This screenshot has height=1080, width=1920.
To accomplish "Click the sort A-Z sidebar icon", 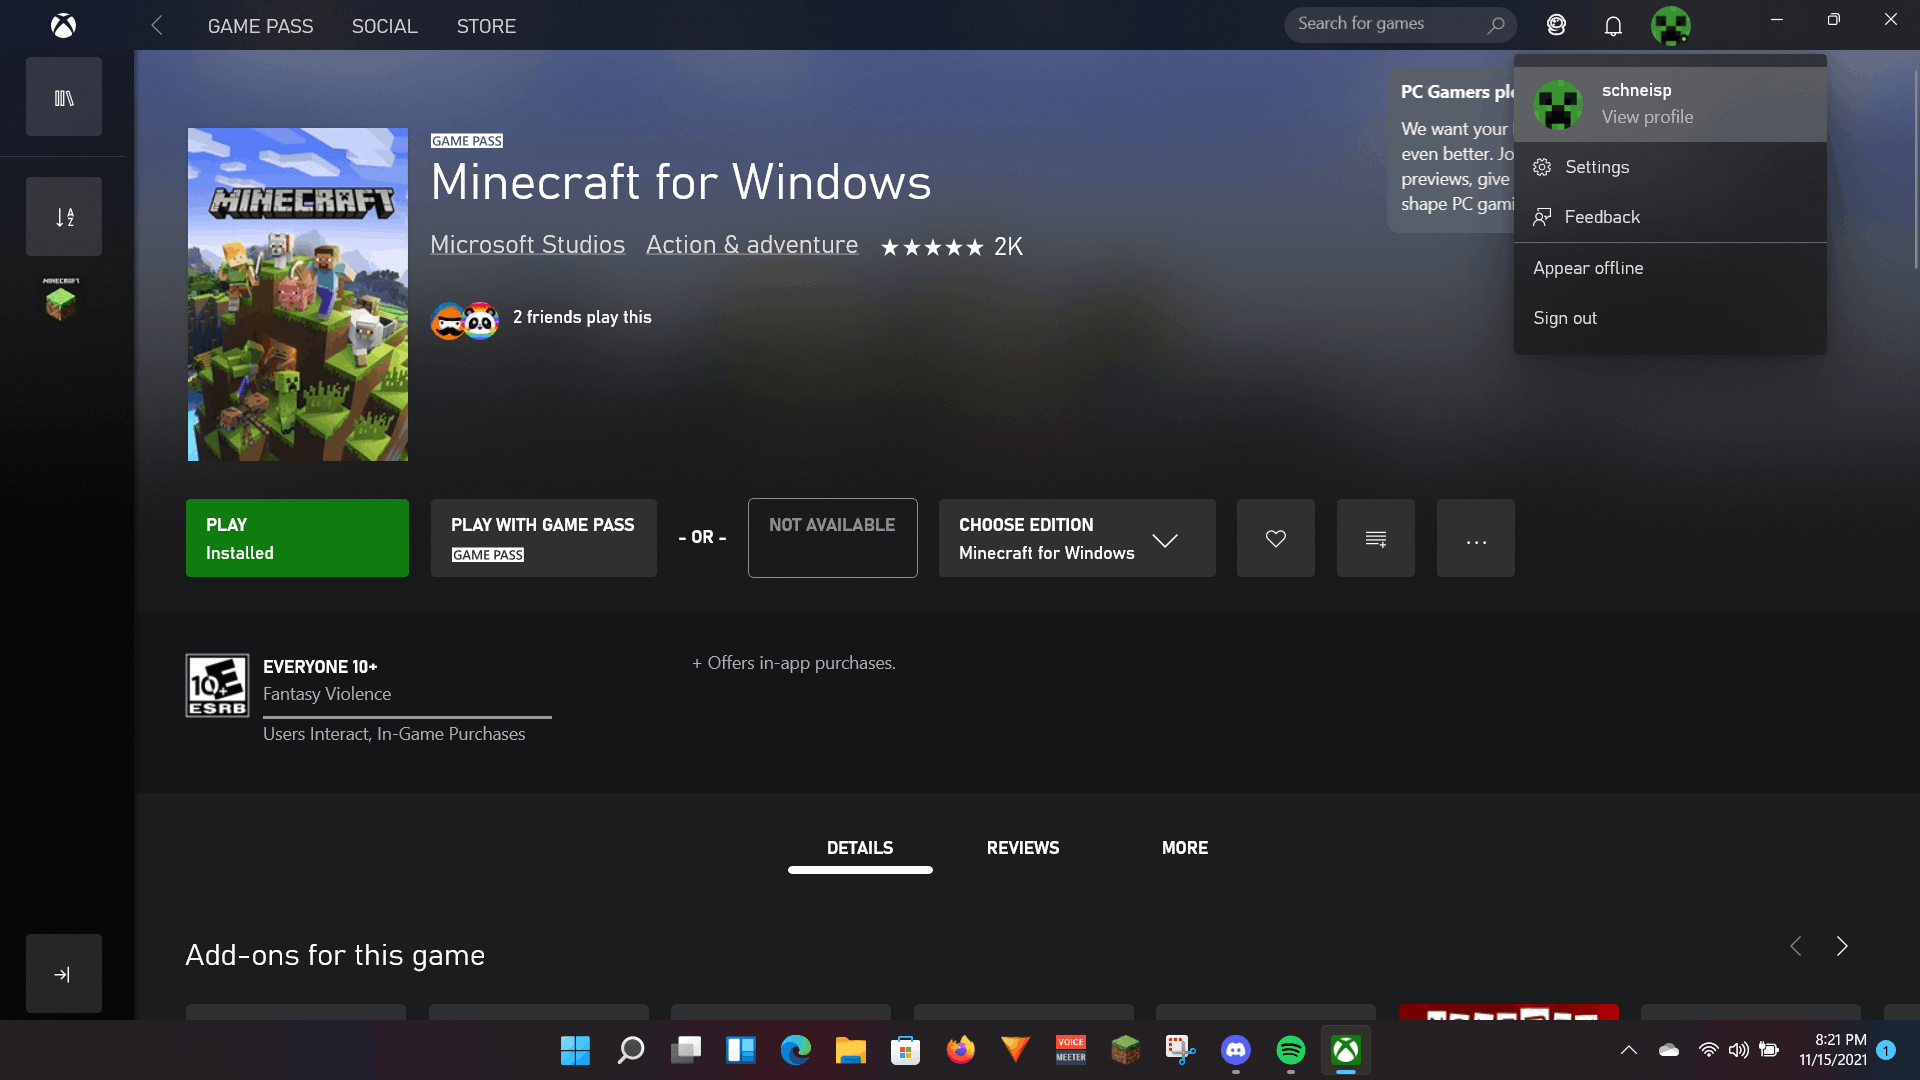I will [x=64, y=217].
